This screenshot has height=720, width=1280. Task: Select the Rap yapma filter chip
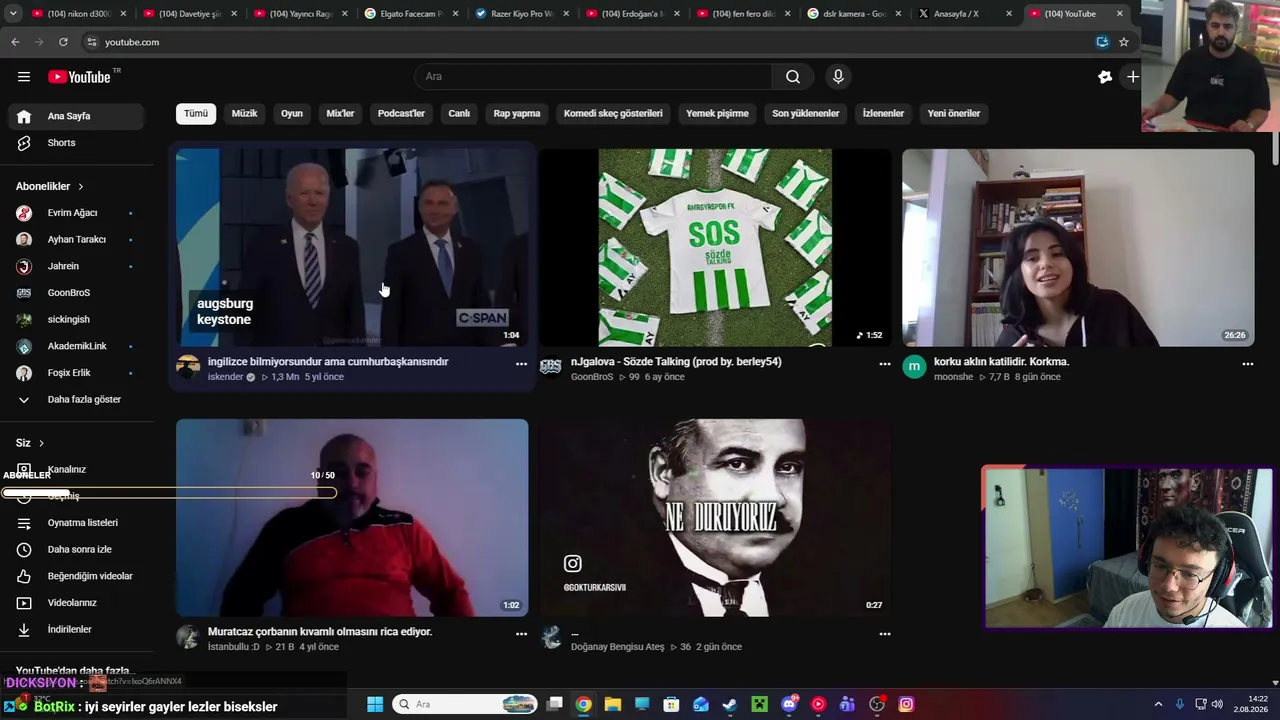[517, 113]
